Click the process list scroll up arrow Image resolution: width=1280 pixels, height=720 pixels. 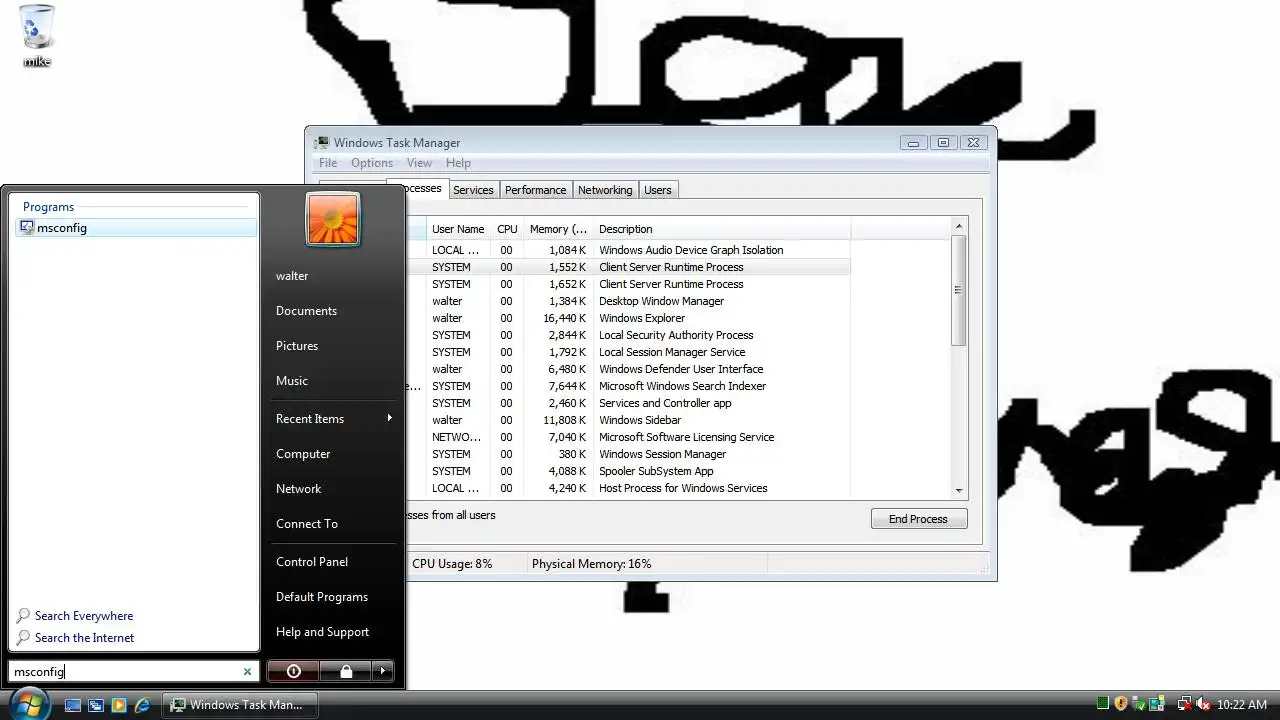click(x=958, y=226)
